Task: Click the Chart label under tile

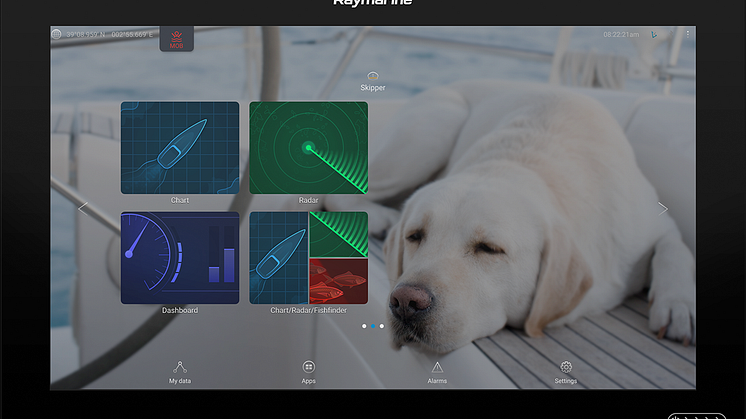Action: tap(180, 200)
